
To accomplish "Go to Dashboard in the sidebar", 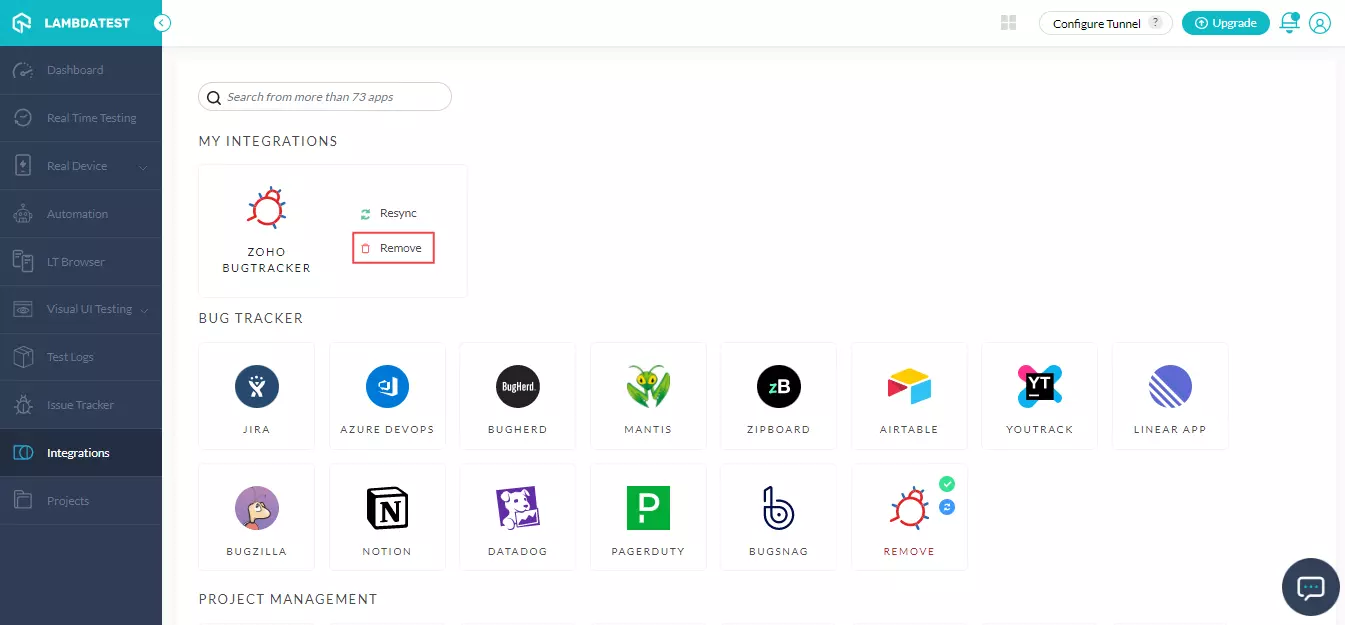I will [x=75, y=70].
